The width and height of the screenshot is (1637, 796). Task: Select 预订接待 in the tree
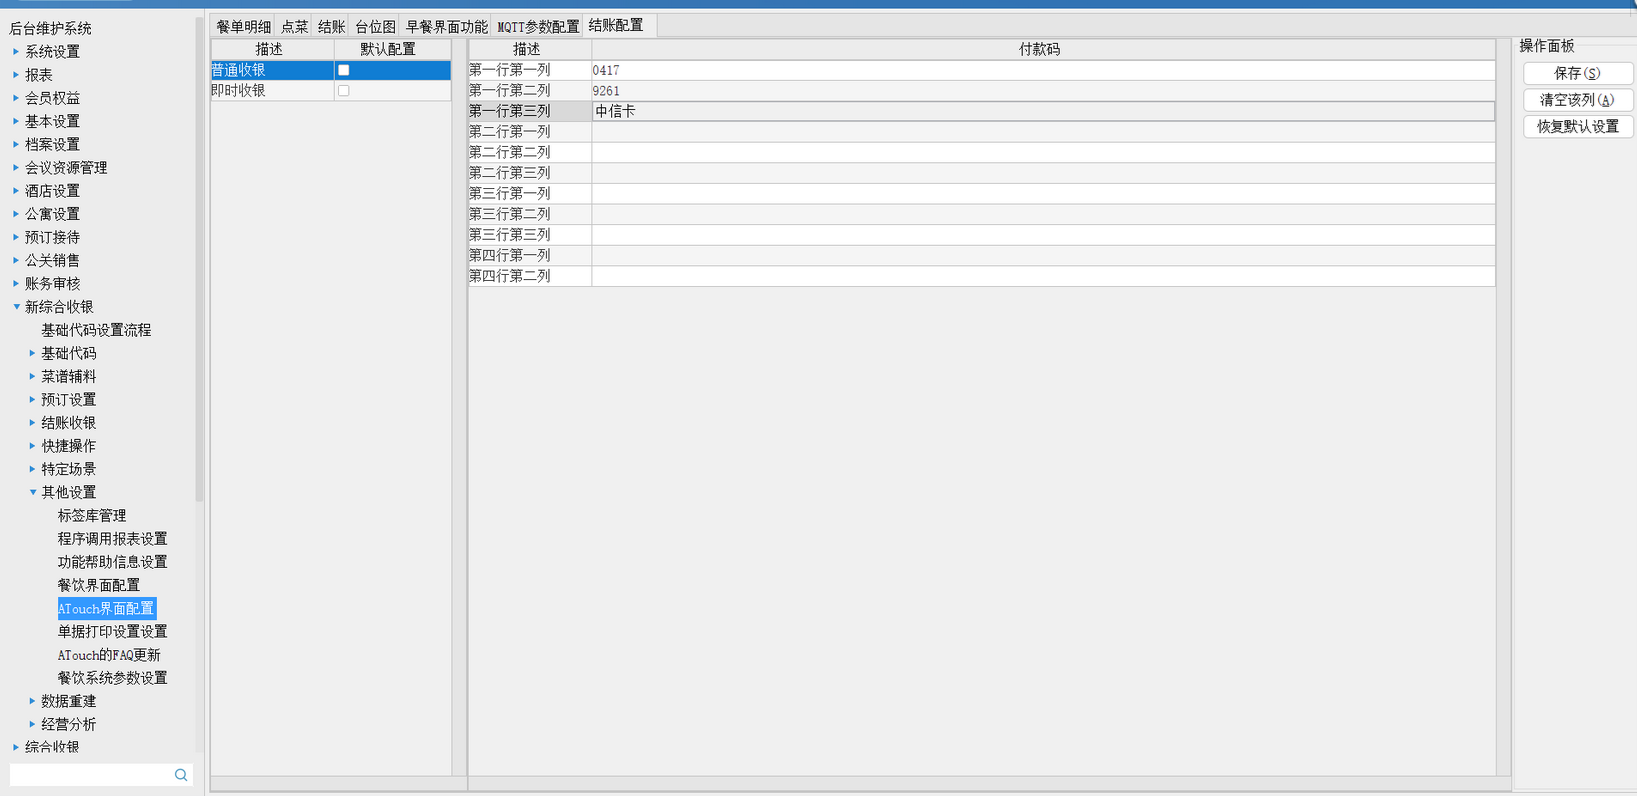click(x=52, y=237)
